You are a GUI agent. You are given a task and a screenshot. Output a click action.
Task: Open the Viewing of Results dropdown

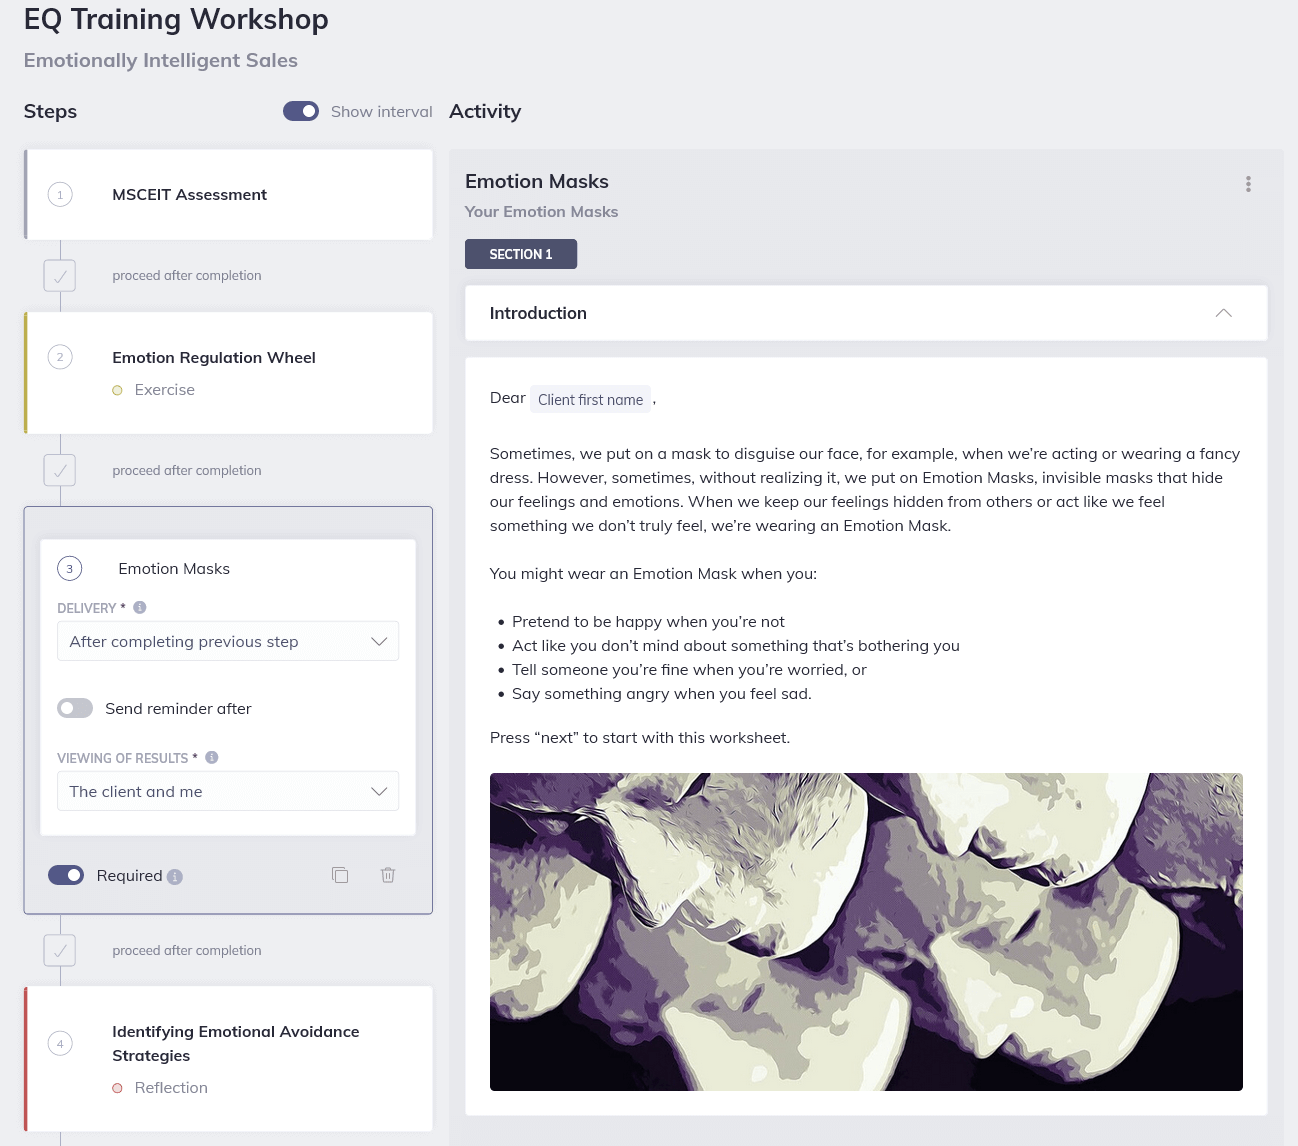(x=227, y=791)
